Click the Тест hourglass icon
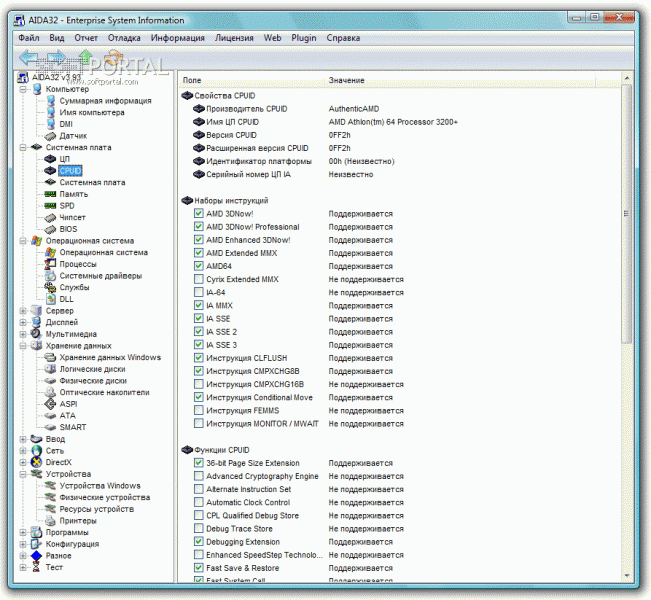Viewport: 651px width, 600px height. click(36, 567)
